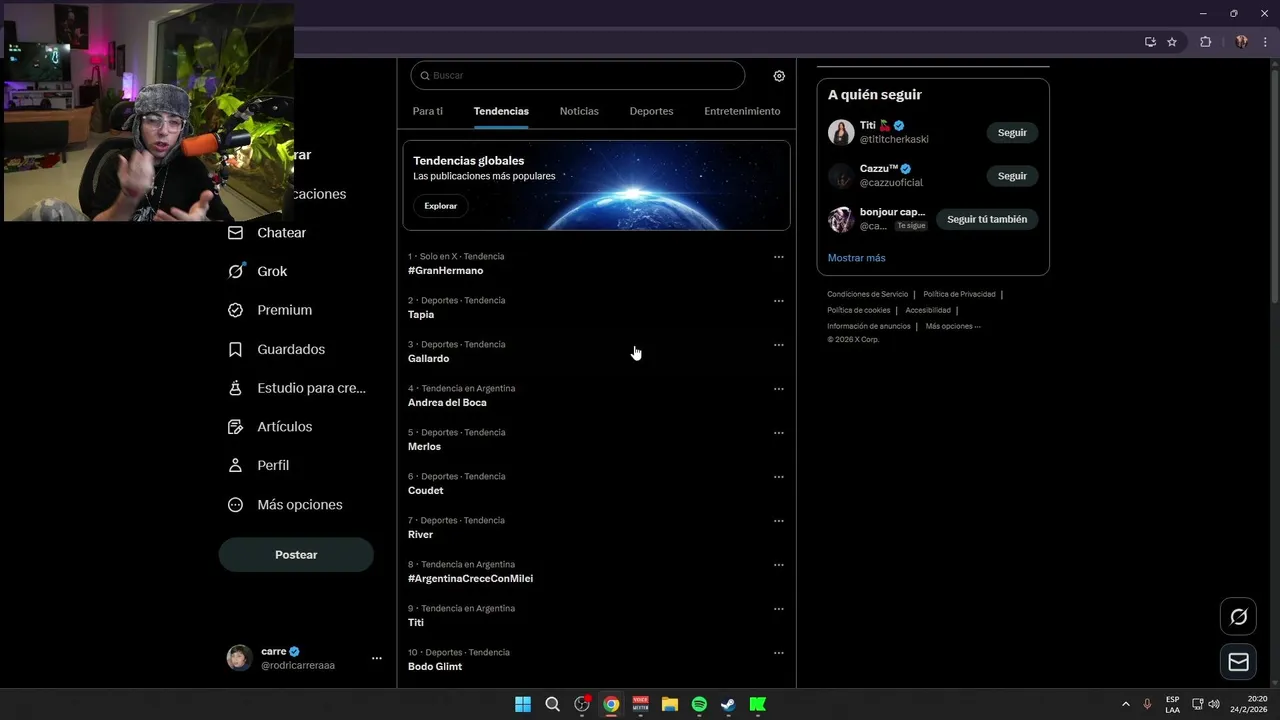Open Política de Privacidad link
The width and height of the screenshot is (1280, 720).
[x=959, y=294]
